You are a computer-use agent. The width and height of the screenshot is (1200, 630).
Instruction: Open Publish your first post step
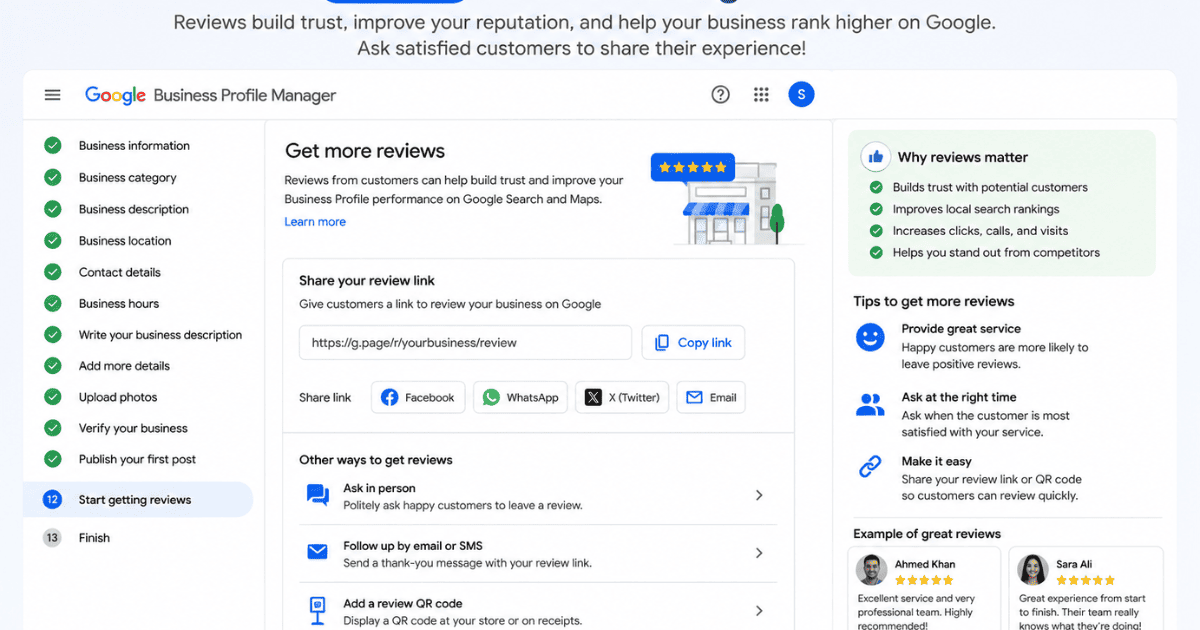point(138,460)
